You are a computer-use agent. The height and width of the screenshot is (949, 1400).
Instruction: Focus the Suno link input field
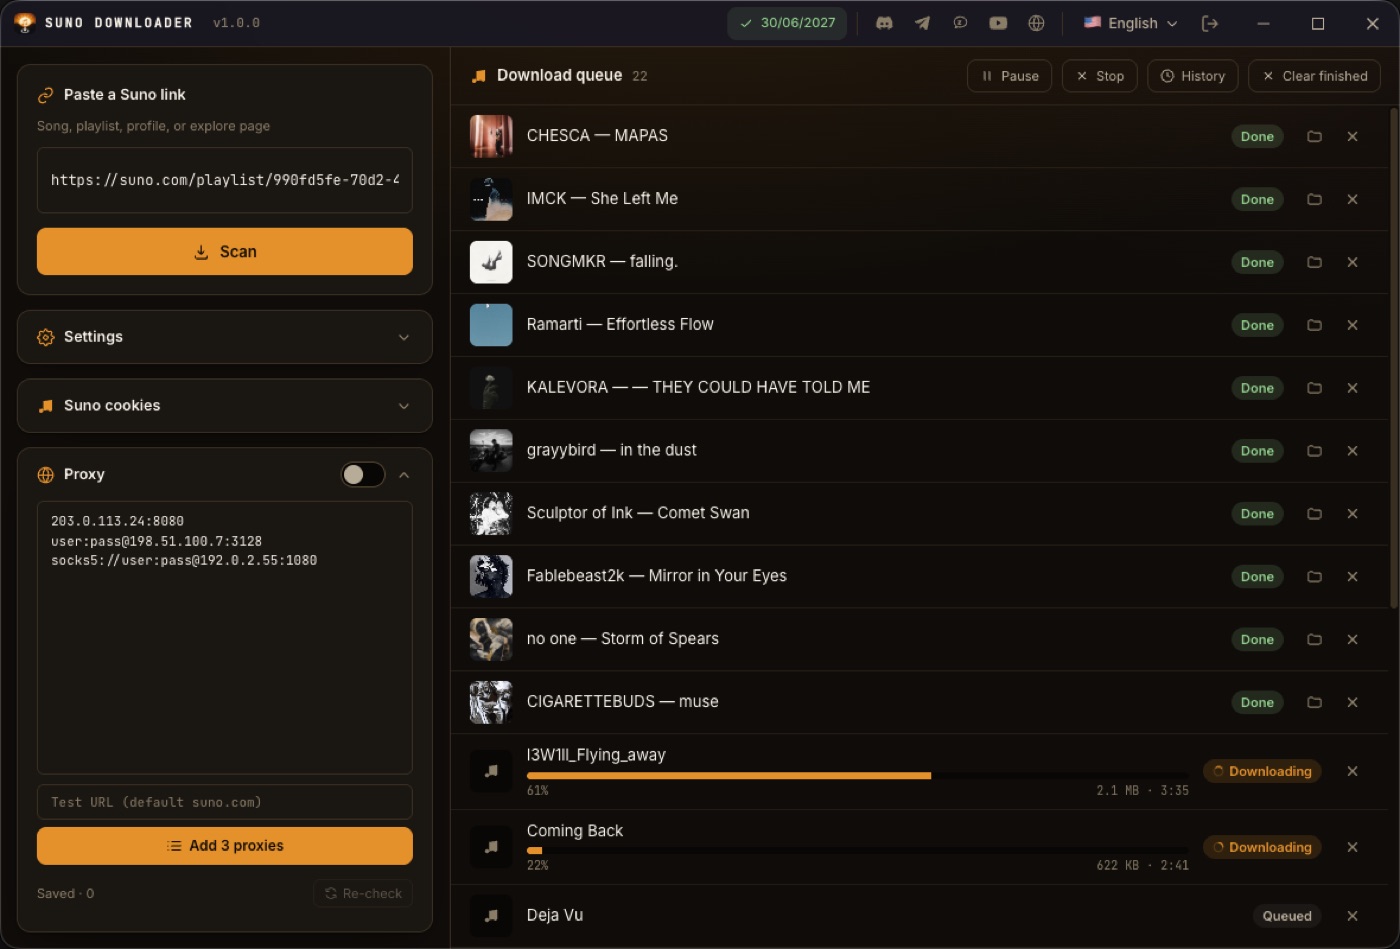point(225,180)
